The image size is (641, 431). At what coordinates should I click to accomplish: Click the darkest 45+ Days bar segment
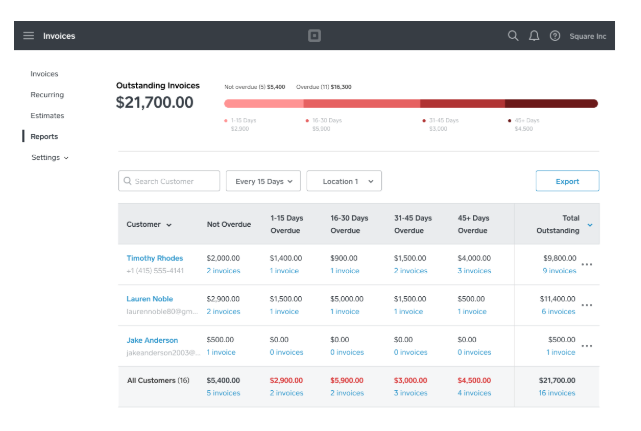click(x=551, y=103)
